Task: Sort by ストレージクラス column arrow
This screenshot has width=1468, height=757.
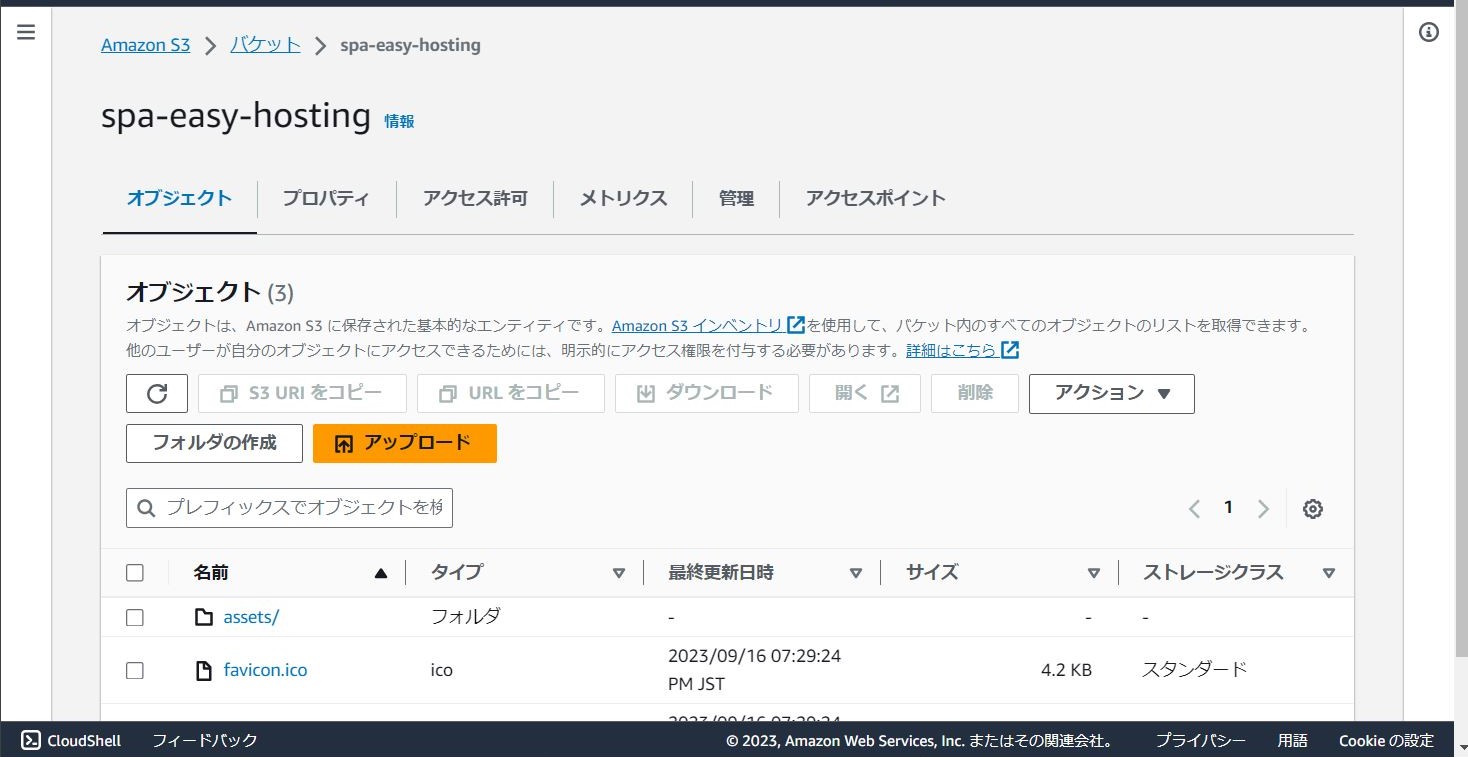Action: [1329, 573]
